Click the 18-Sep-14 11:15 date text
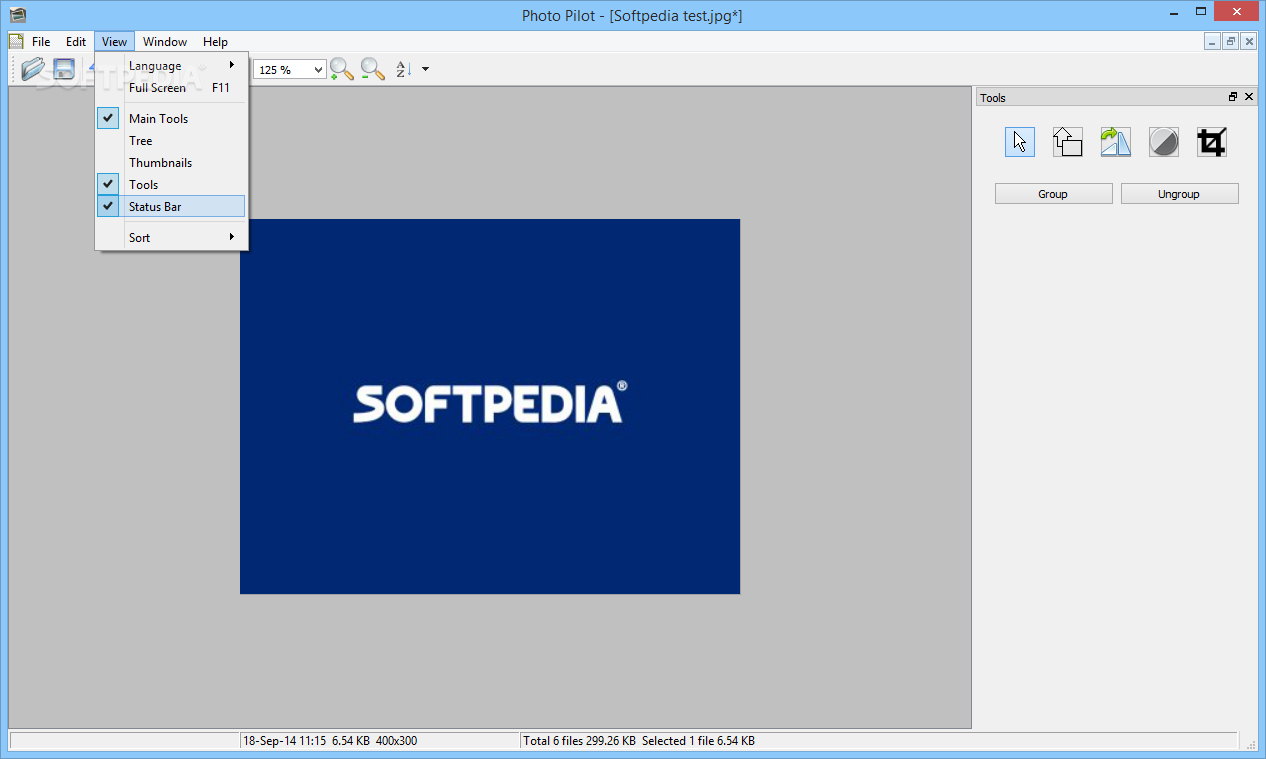This screenshot has height=759, width=1266. coord(285,741)
